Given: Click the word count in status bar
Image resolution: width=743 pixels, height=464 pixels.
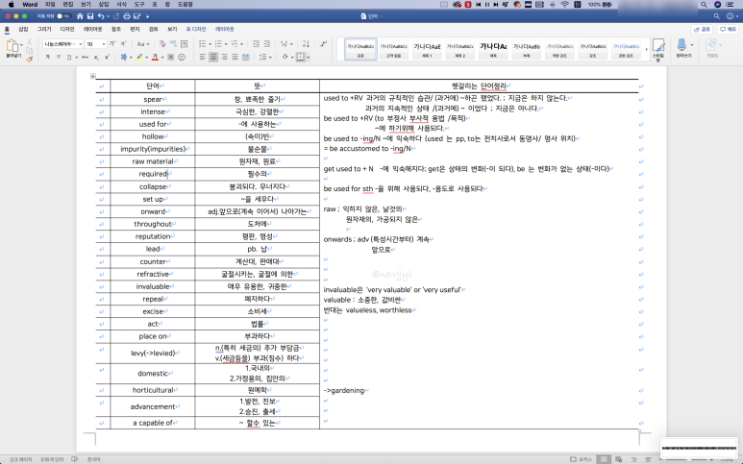Looking at the screenshot, I should click(52, 459).
